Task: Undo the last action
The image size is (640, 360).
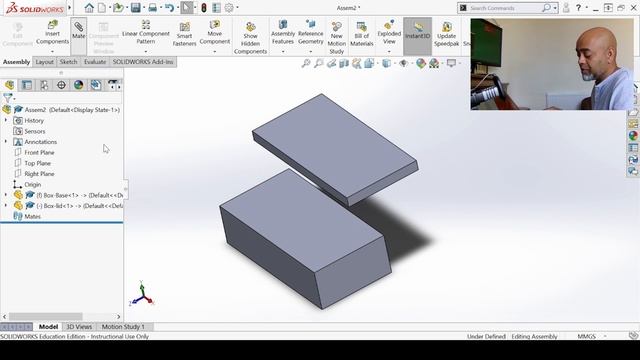Action: tap(169, 8)
